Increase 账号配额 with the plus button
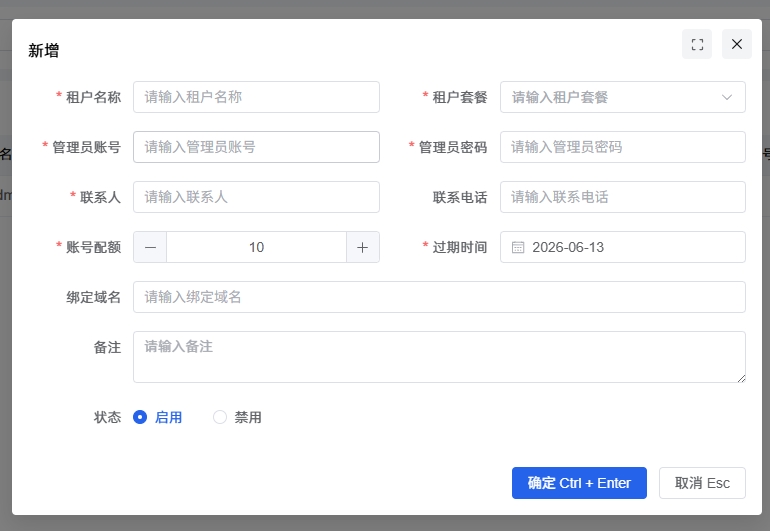 pyautogui.click(x=362, y=247)
